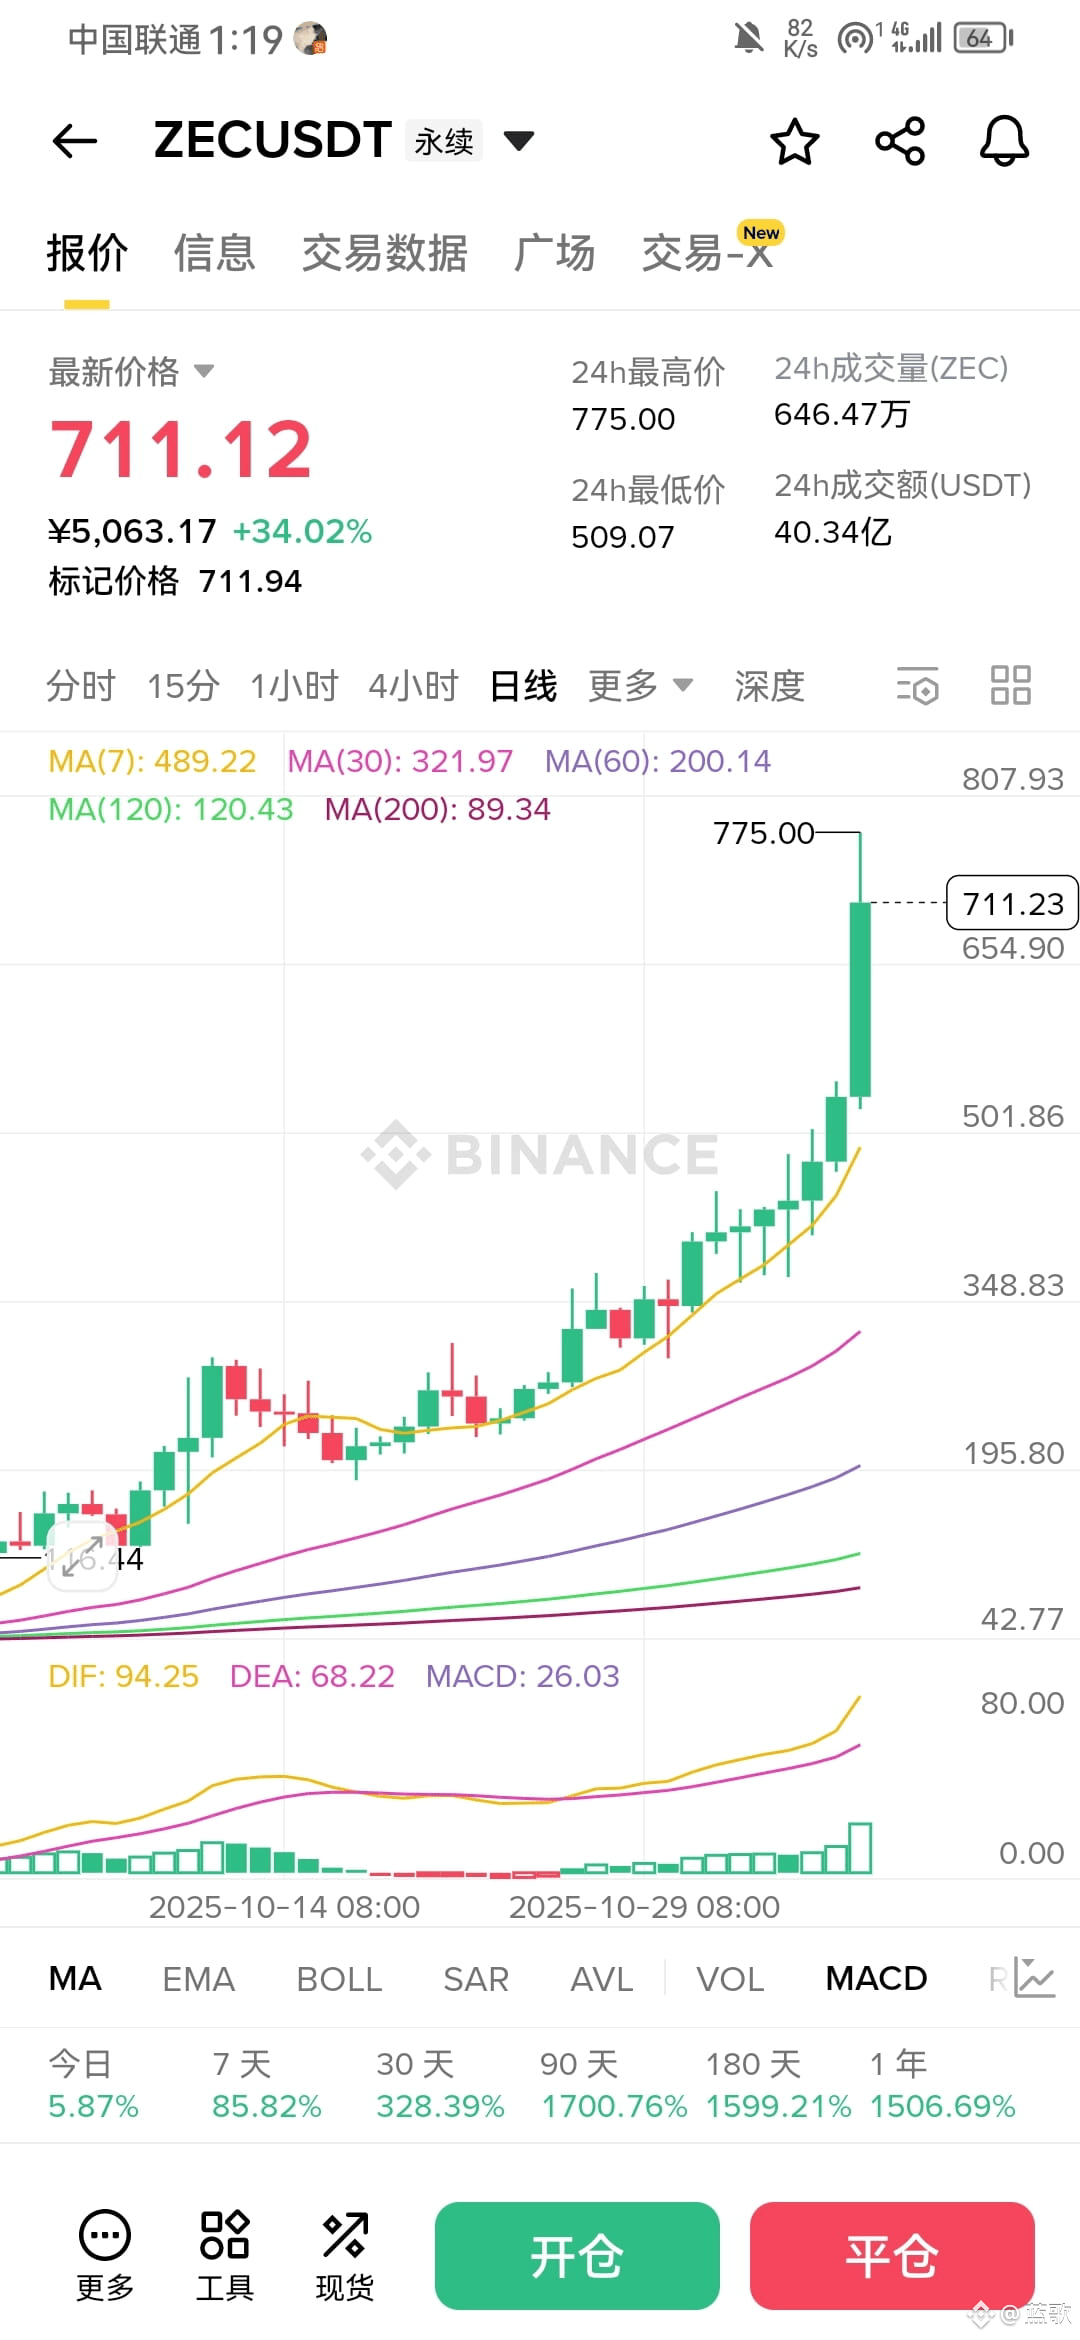
Task: Open the 交易-X tab
Action: tap(708, 253)
